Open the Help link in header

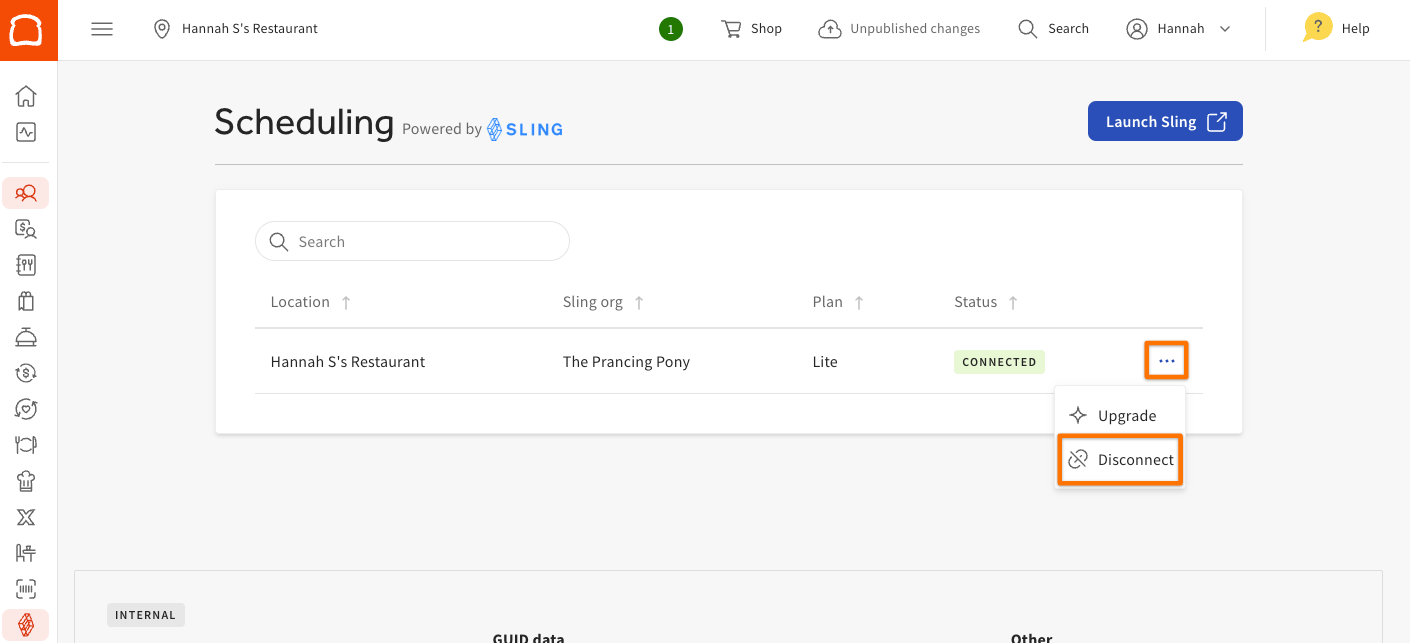1338,29
